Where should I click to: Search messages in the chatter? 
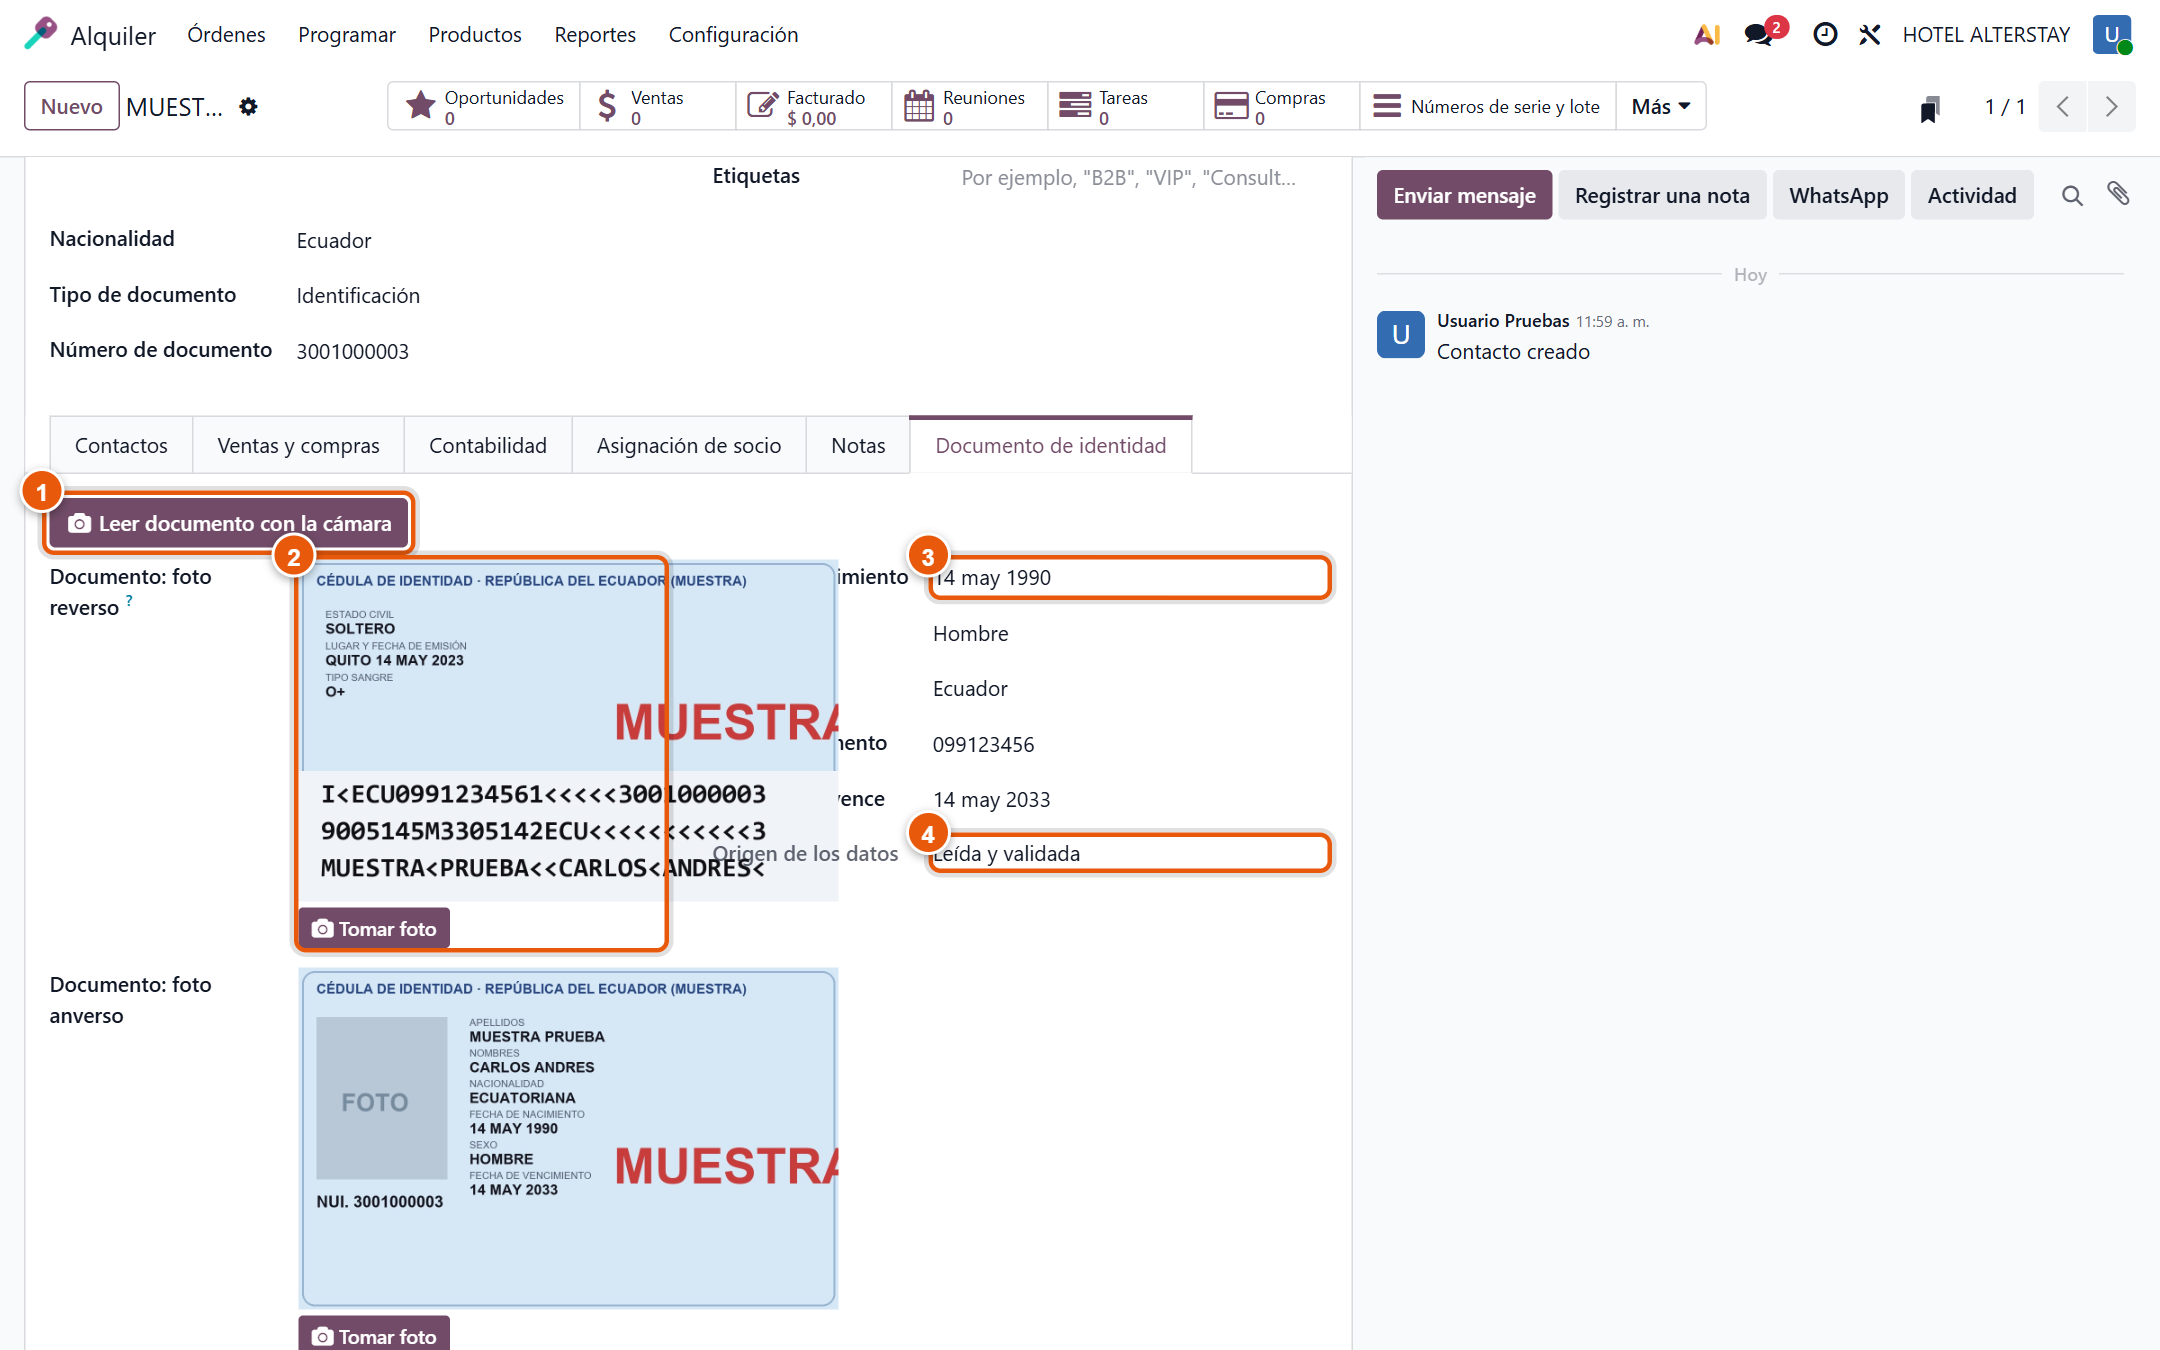pyautogui.click(x=2072, y=196)
